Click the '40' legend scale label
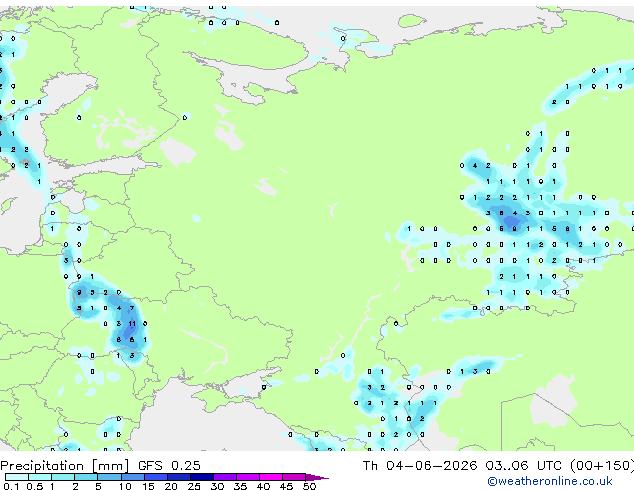 tap(263, 486)
